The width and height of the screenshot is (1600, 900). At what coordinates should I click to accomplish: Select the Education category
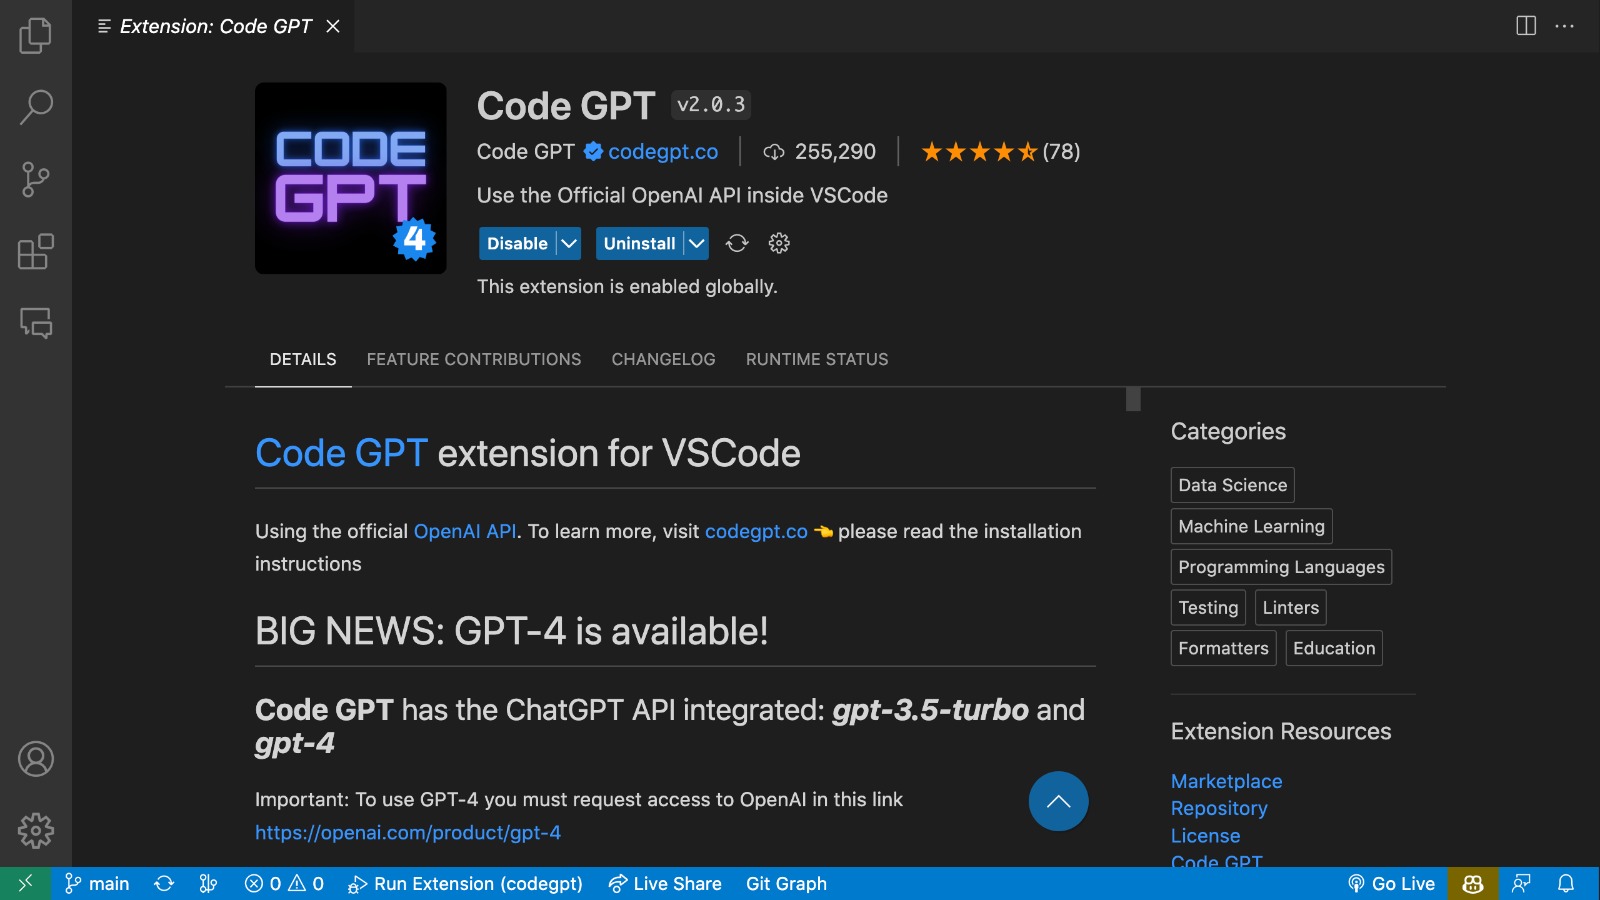pyautogui.click(x=1334, y=648)
